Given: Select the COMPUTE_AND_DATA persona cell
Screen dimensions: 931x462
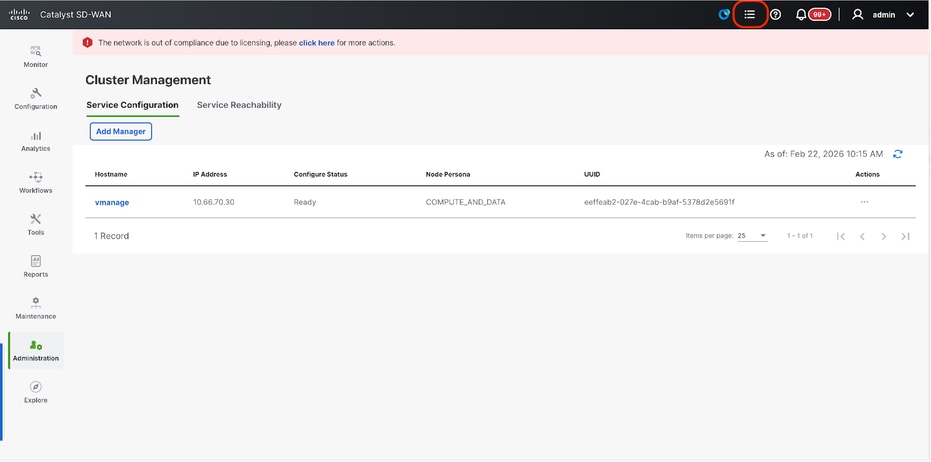Looking at the screenshot, I should pyautogui.click(x=466, y=202).
